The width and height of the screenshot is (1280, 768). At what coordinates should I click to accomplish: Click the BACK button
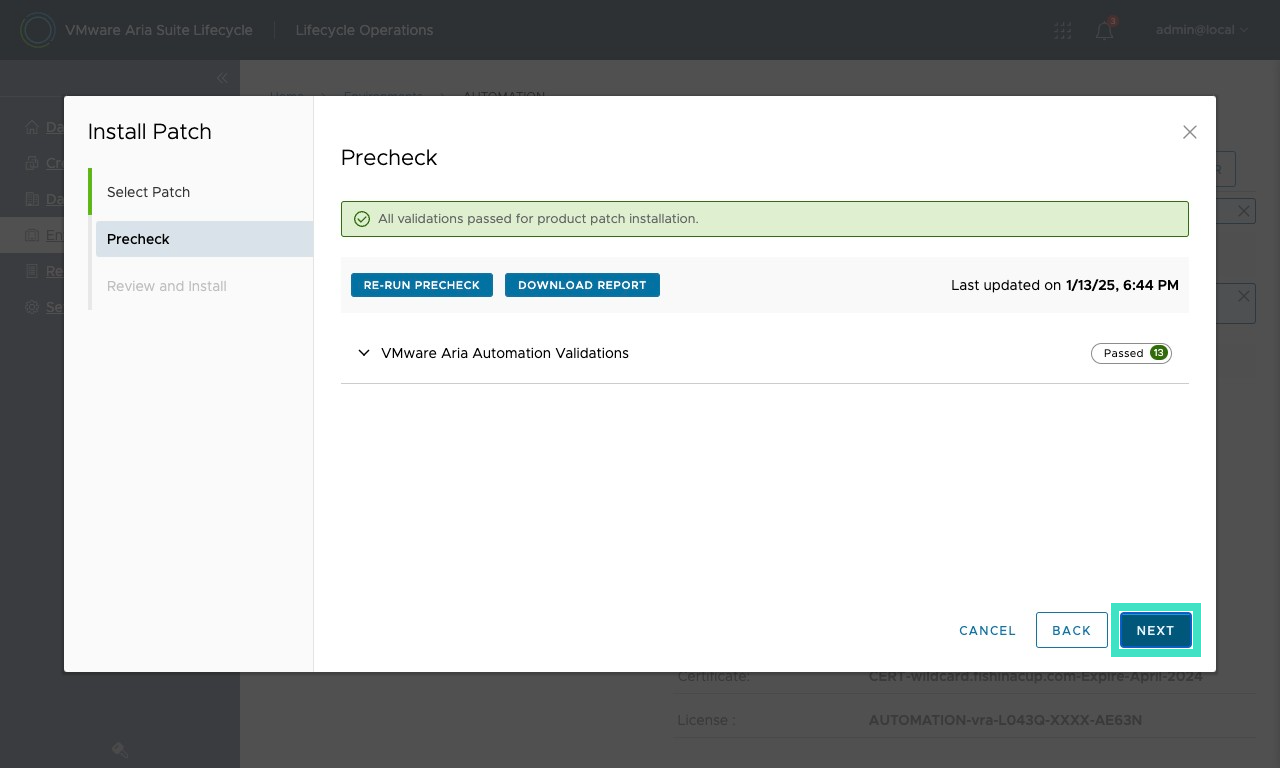[1071, 630]
